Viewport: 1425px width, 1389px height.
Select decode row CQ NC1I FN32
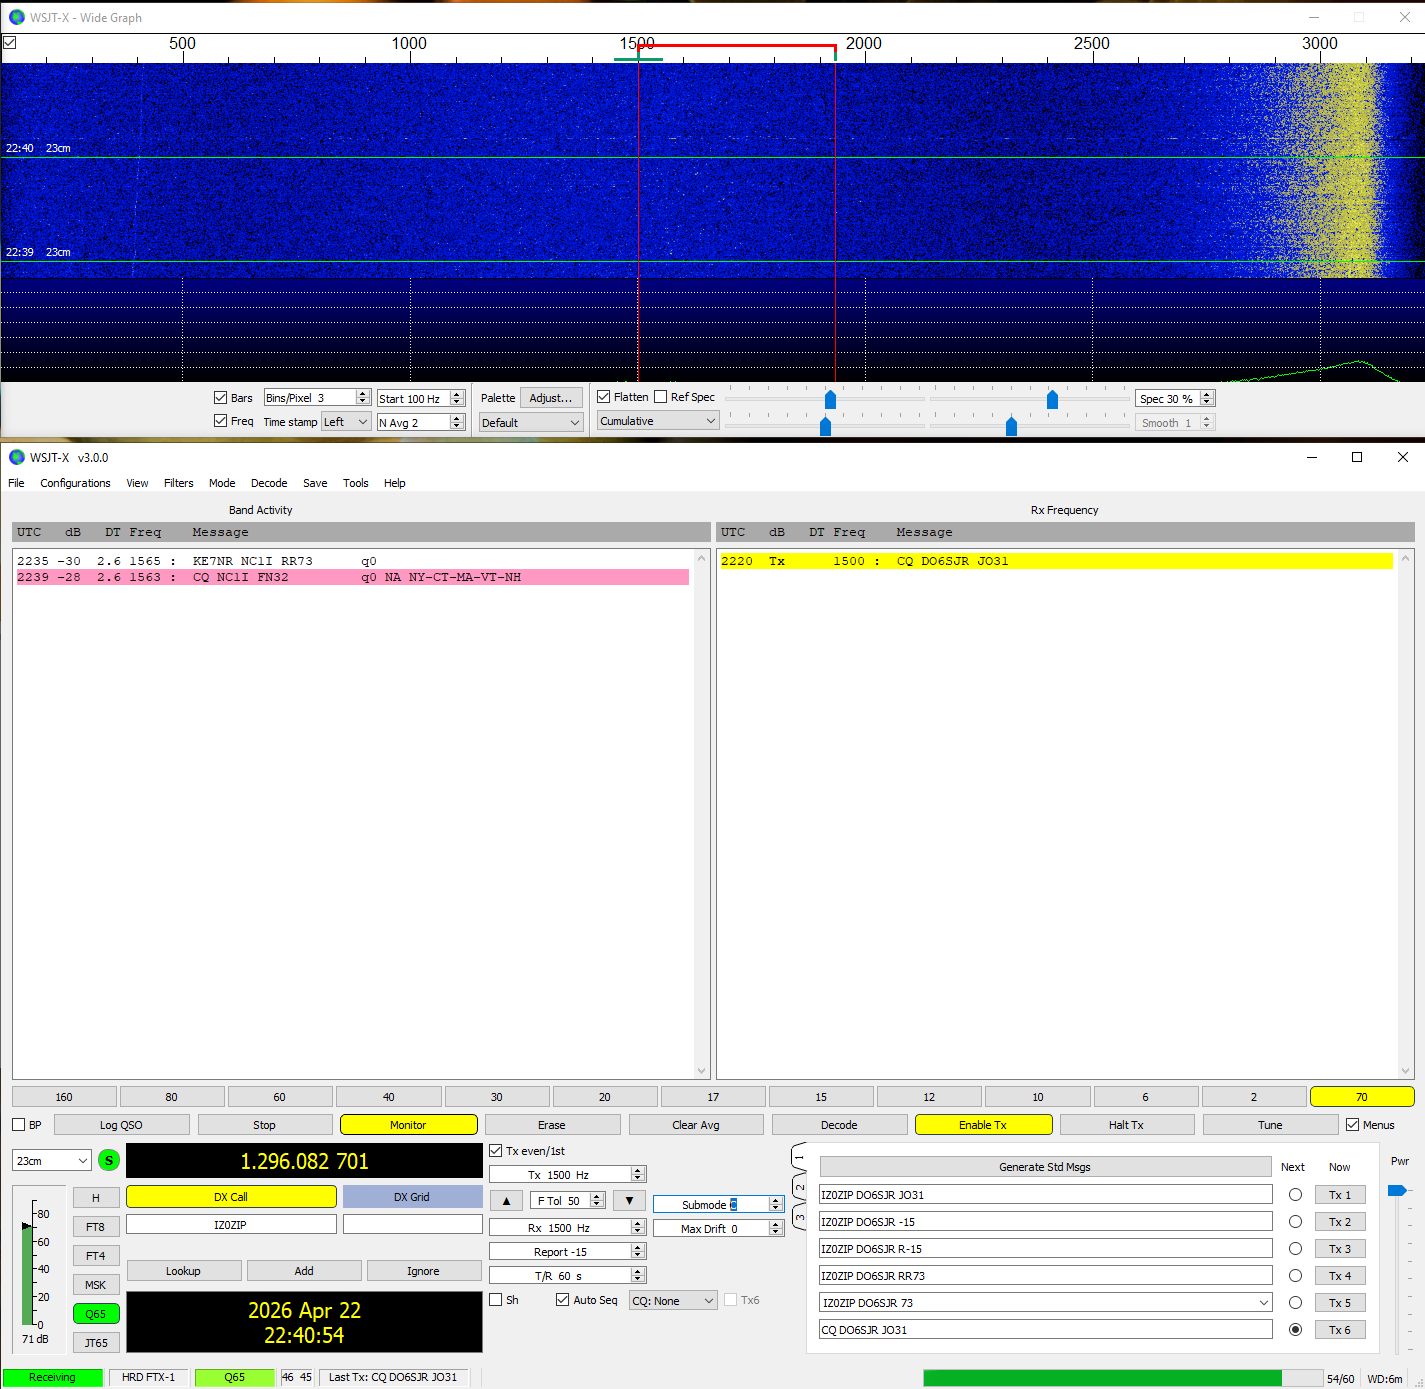[x=352, y=577]
